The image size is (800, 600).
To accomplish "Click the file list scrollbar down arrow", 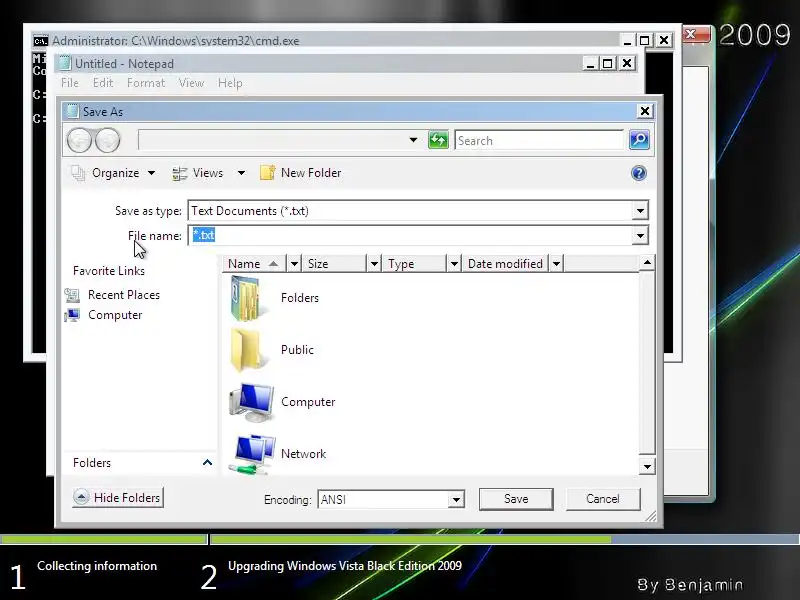I will coord(647,466).
